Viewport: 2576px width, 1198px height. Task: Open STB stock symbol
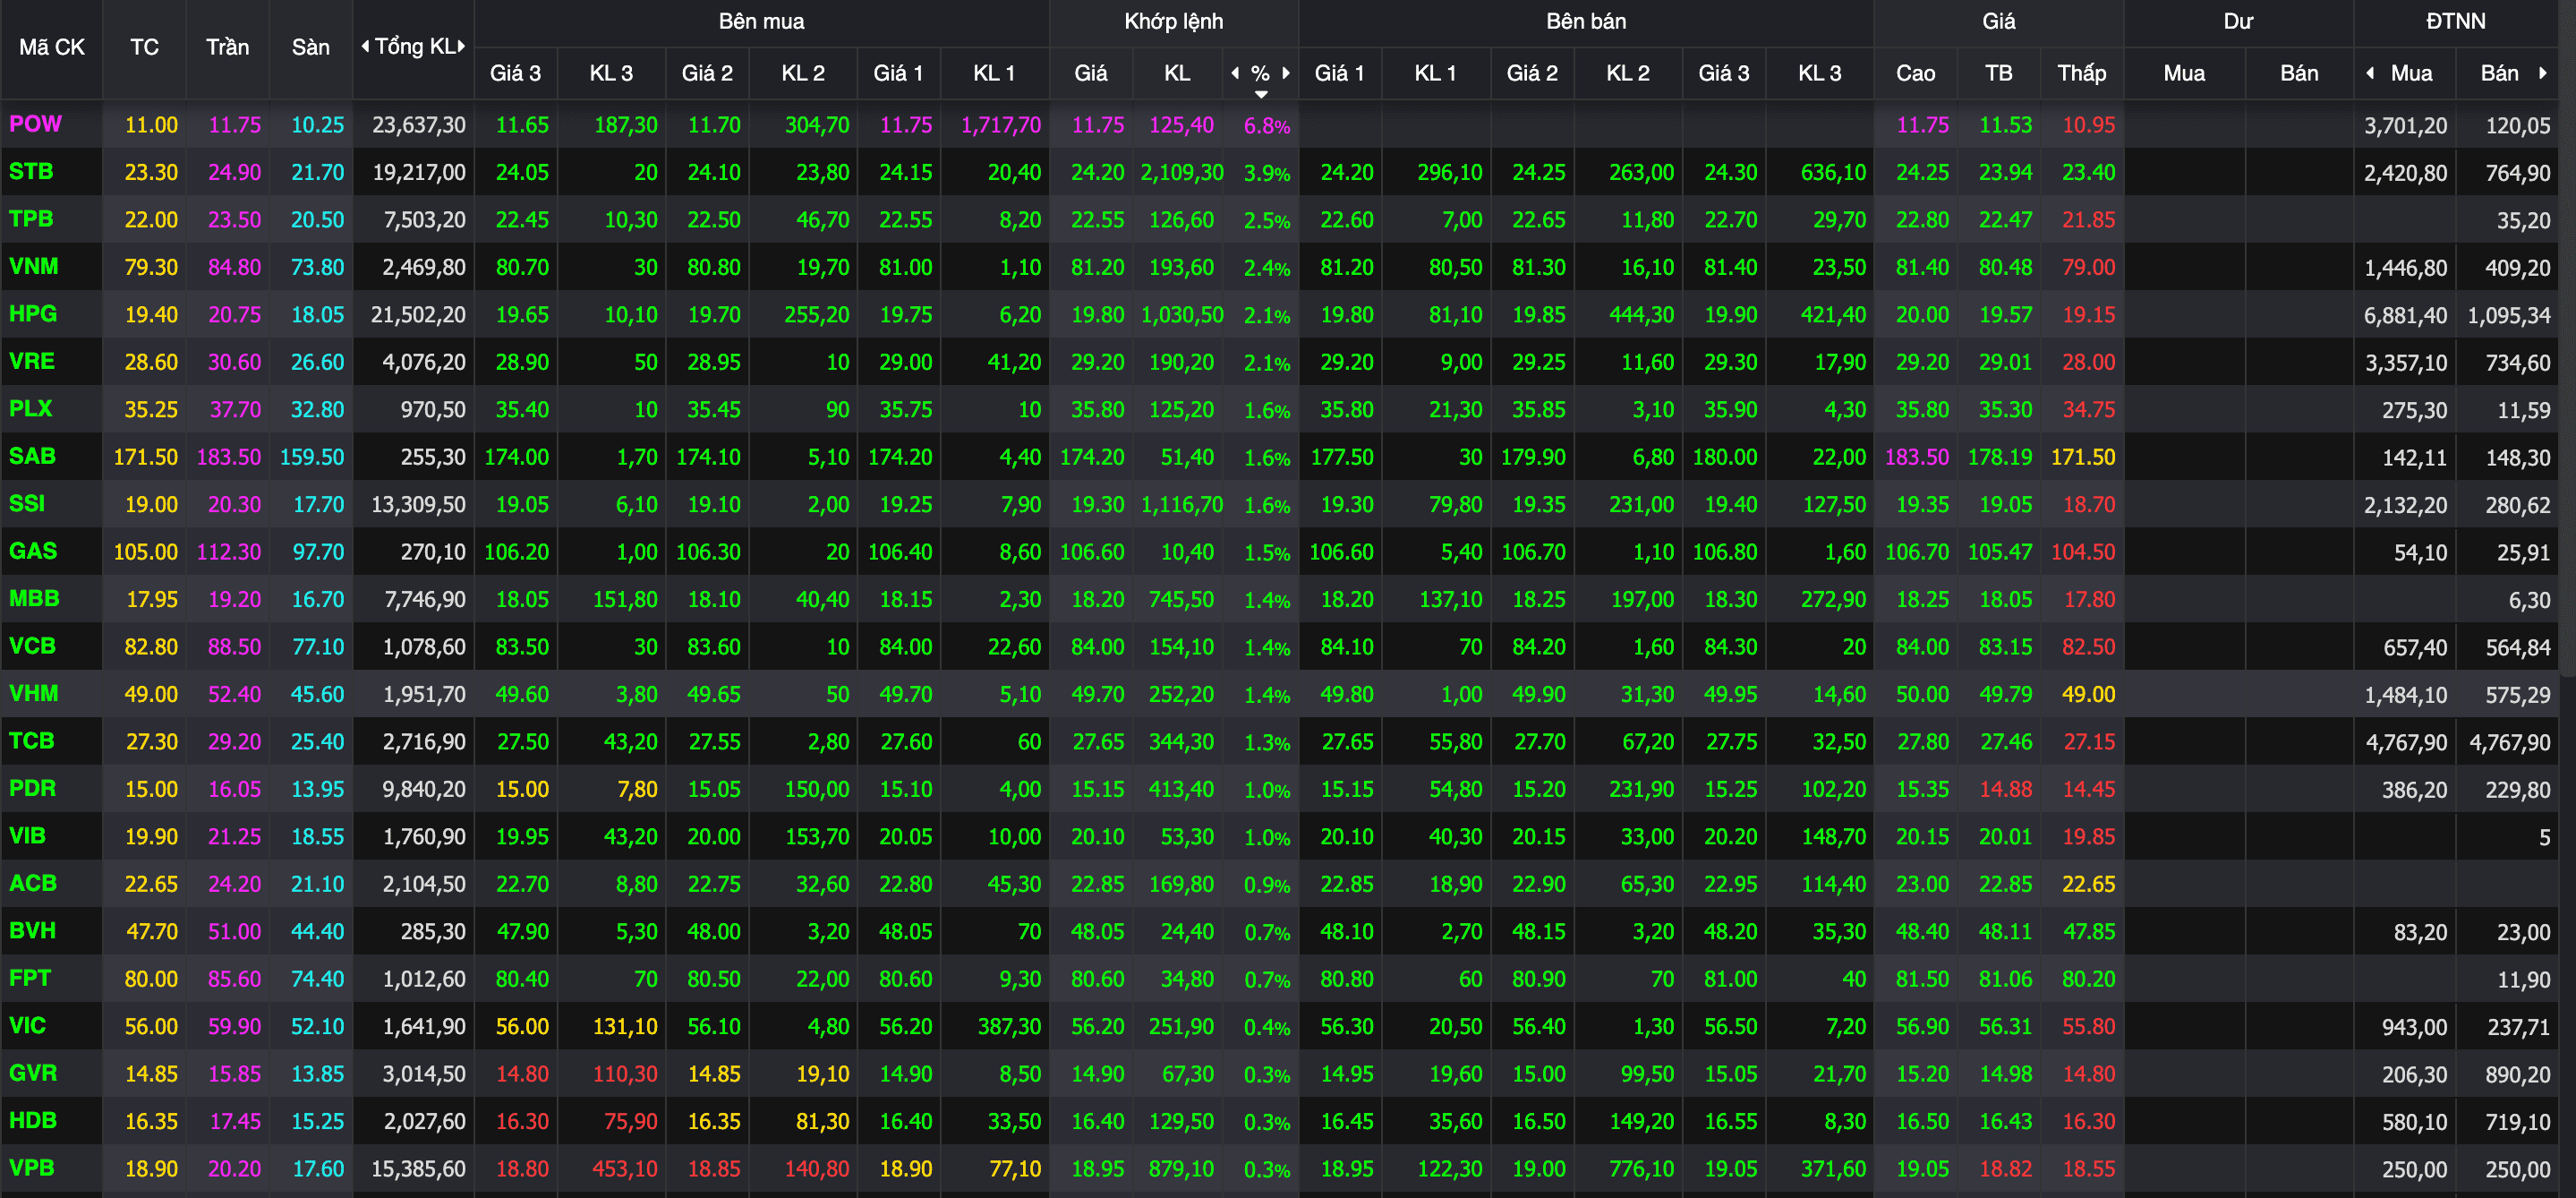click(31, 171)
